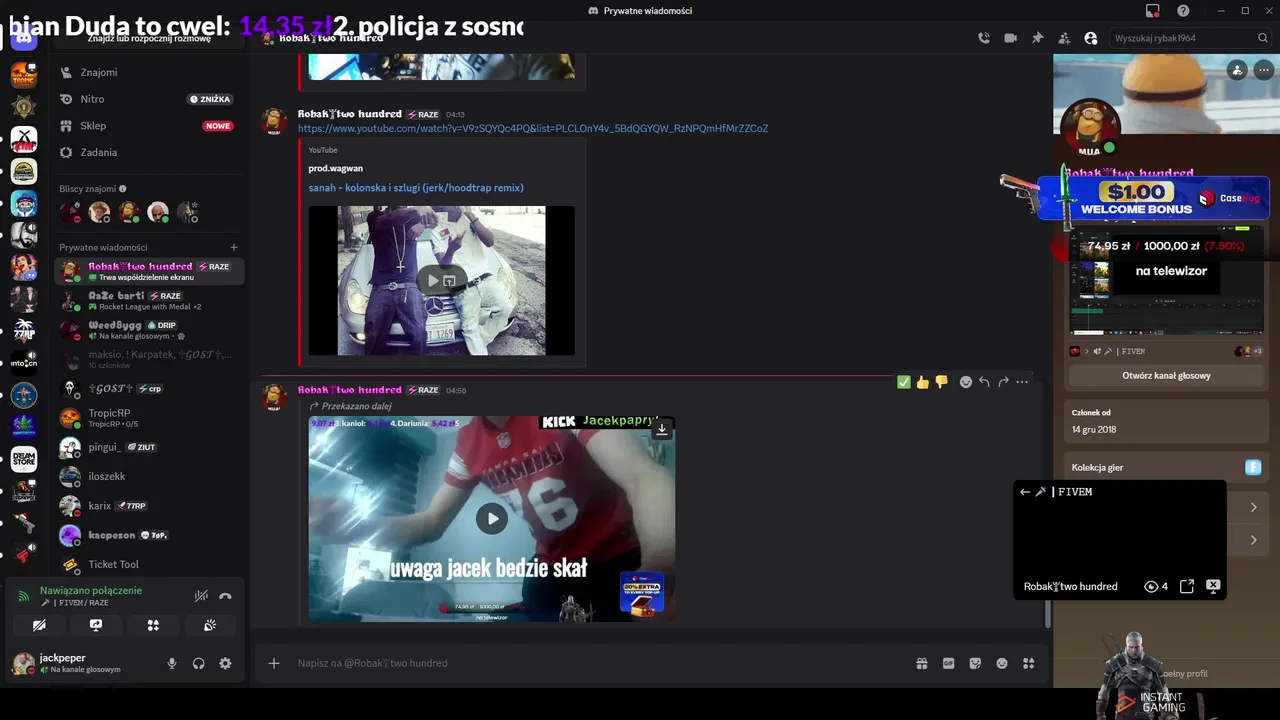Forward the hovered message
1280x720 pixels.
pos(1003,382)
